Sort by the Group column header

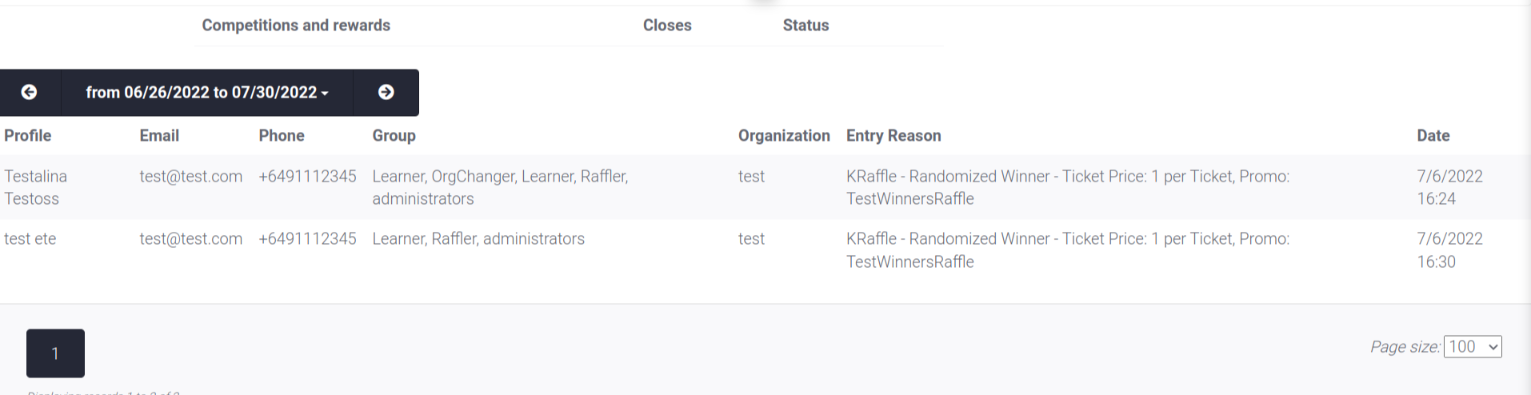(394, 136)
